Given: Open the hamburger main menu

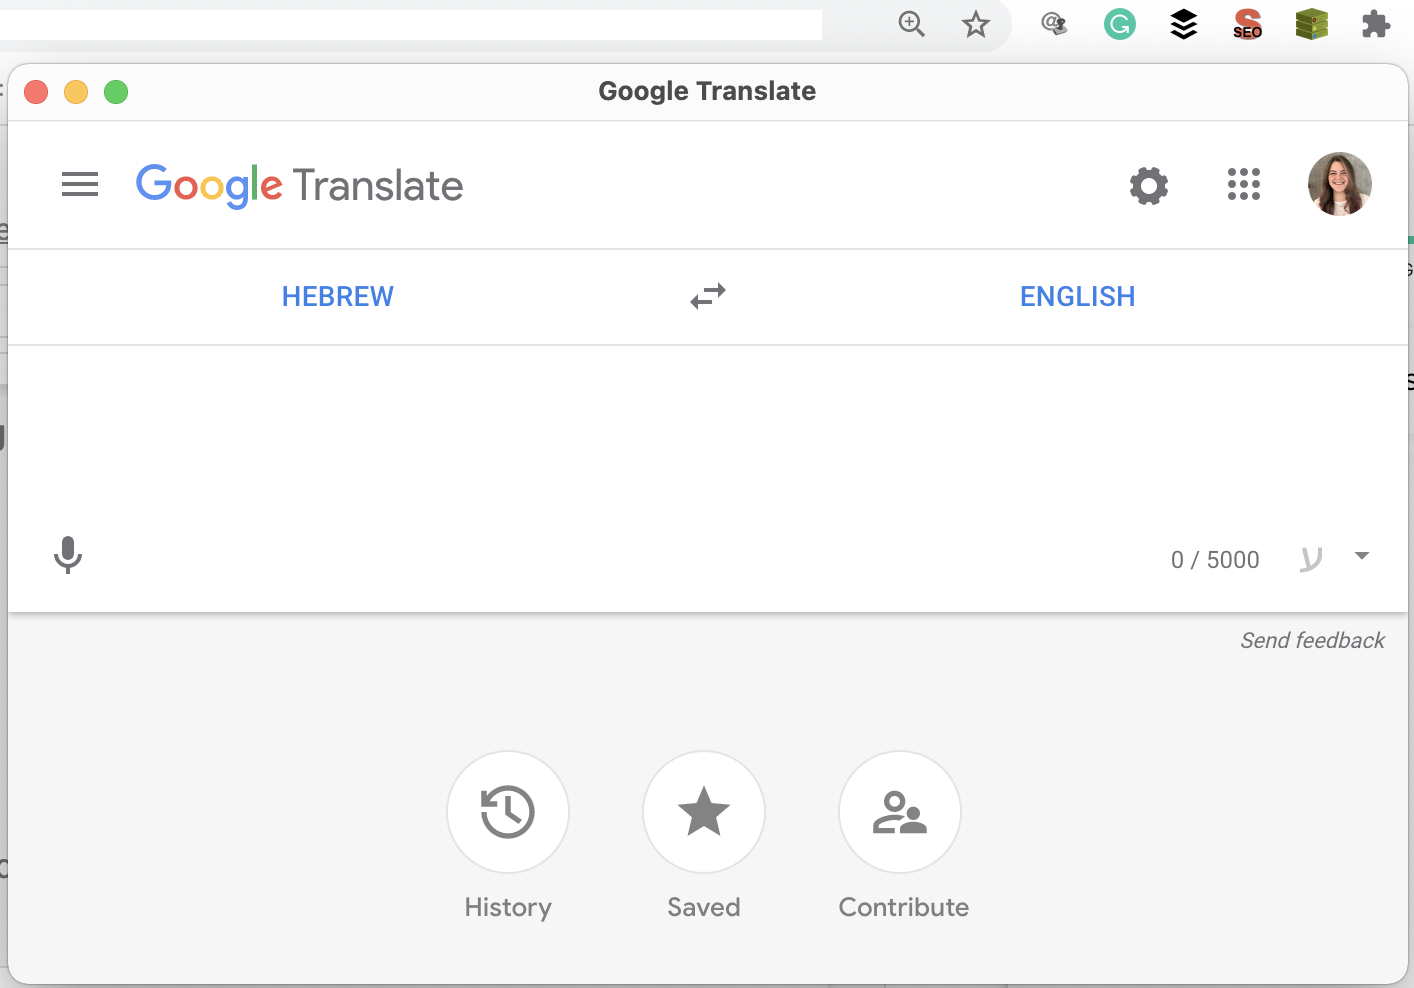Looking at the screenshot, I should (80, 185).
